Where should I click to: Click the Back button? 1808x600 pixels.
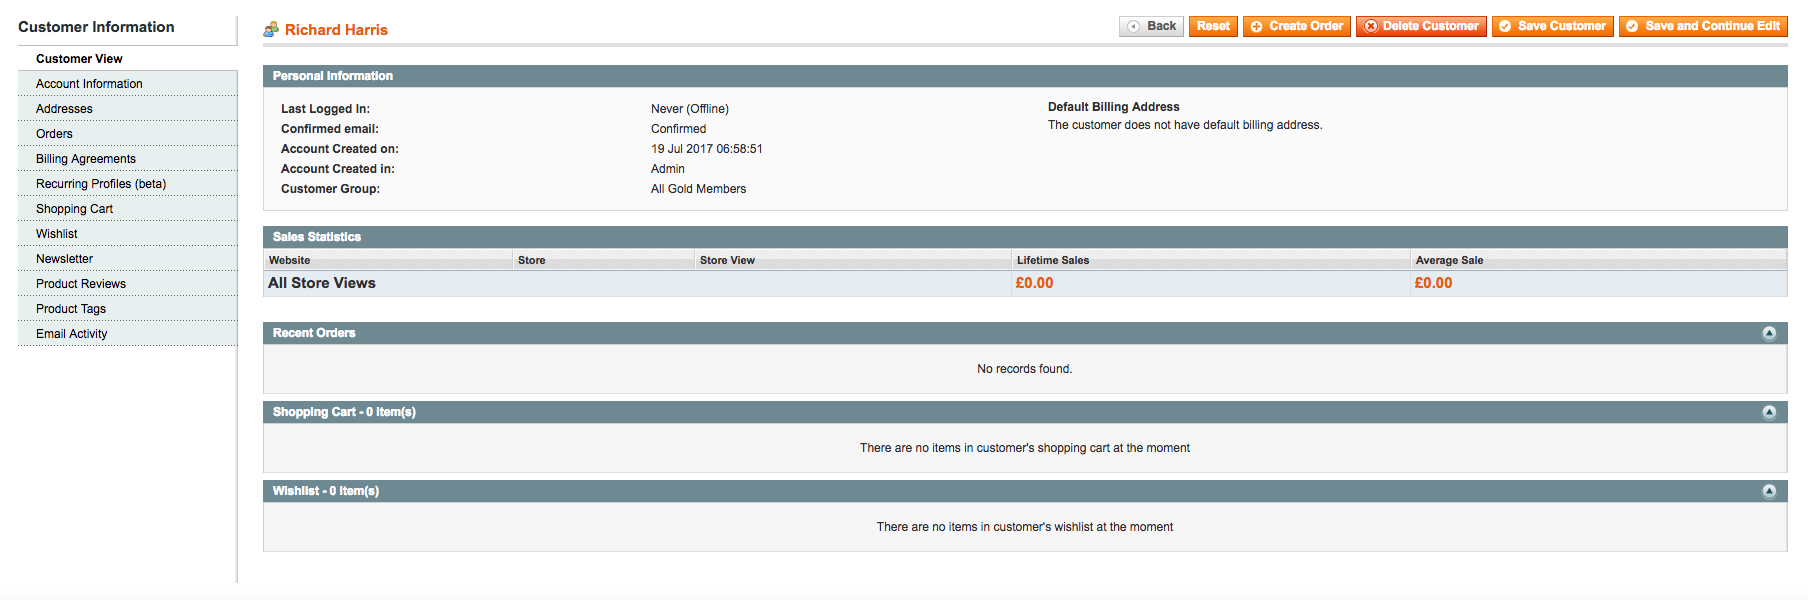click(x=1151, y=26)
